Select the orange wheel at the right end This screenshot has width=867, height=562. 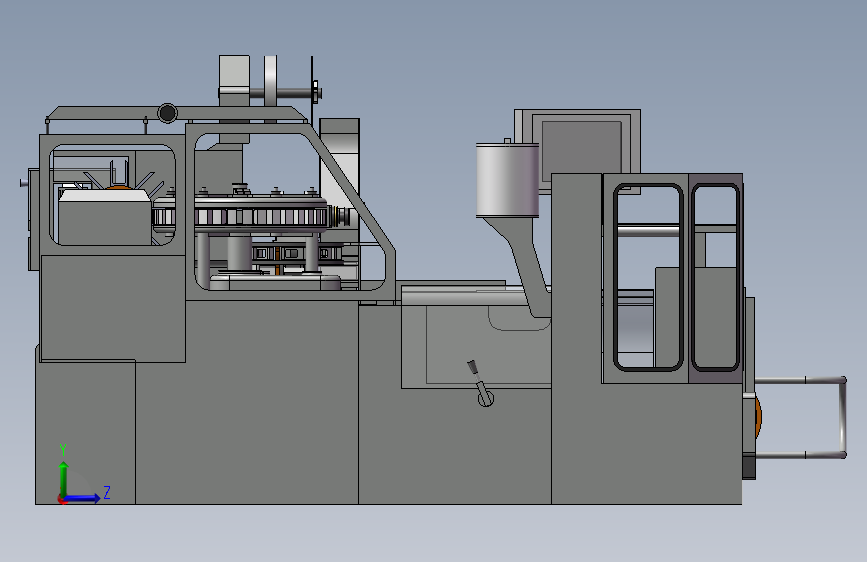pyautogui.click(x=758, y=418)
